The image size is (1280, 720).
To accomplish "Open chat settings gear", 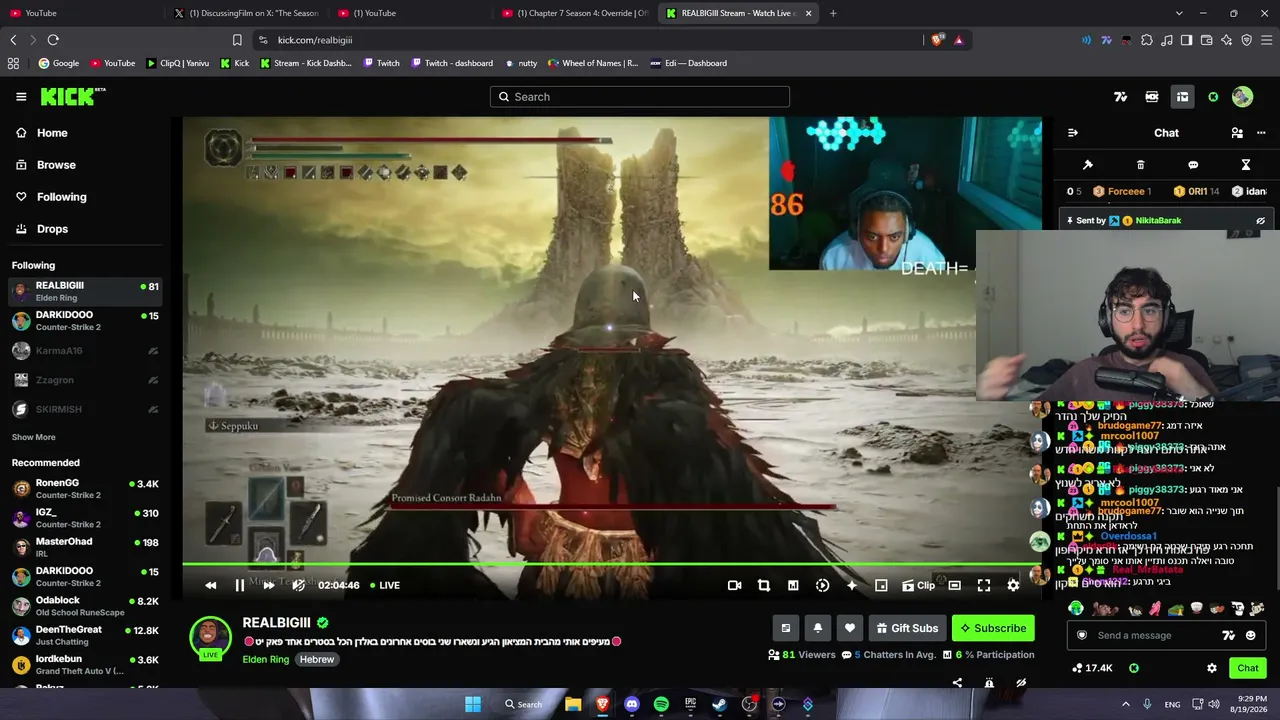I will click(1212, 668).
